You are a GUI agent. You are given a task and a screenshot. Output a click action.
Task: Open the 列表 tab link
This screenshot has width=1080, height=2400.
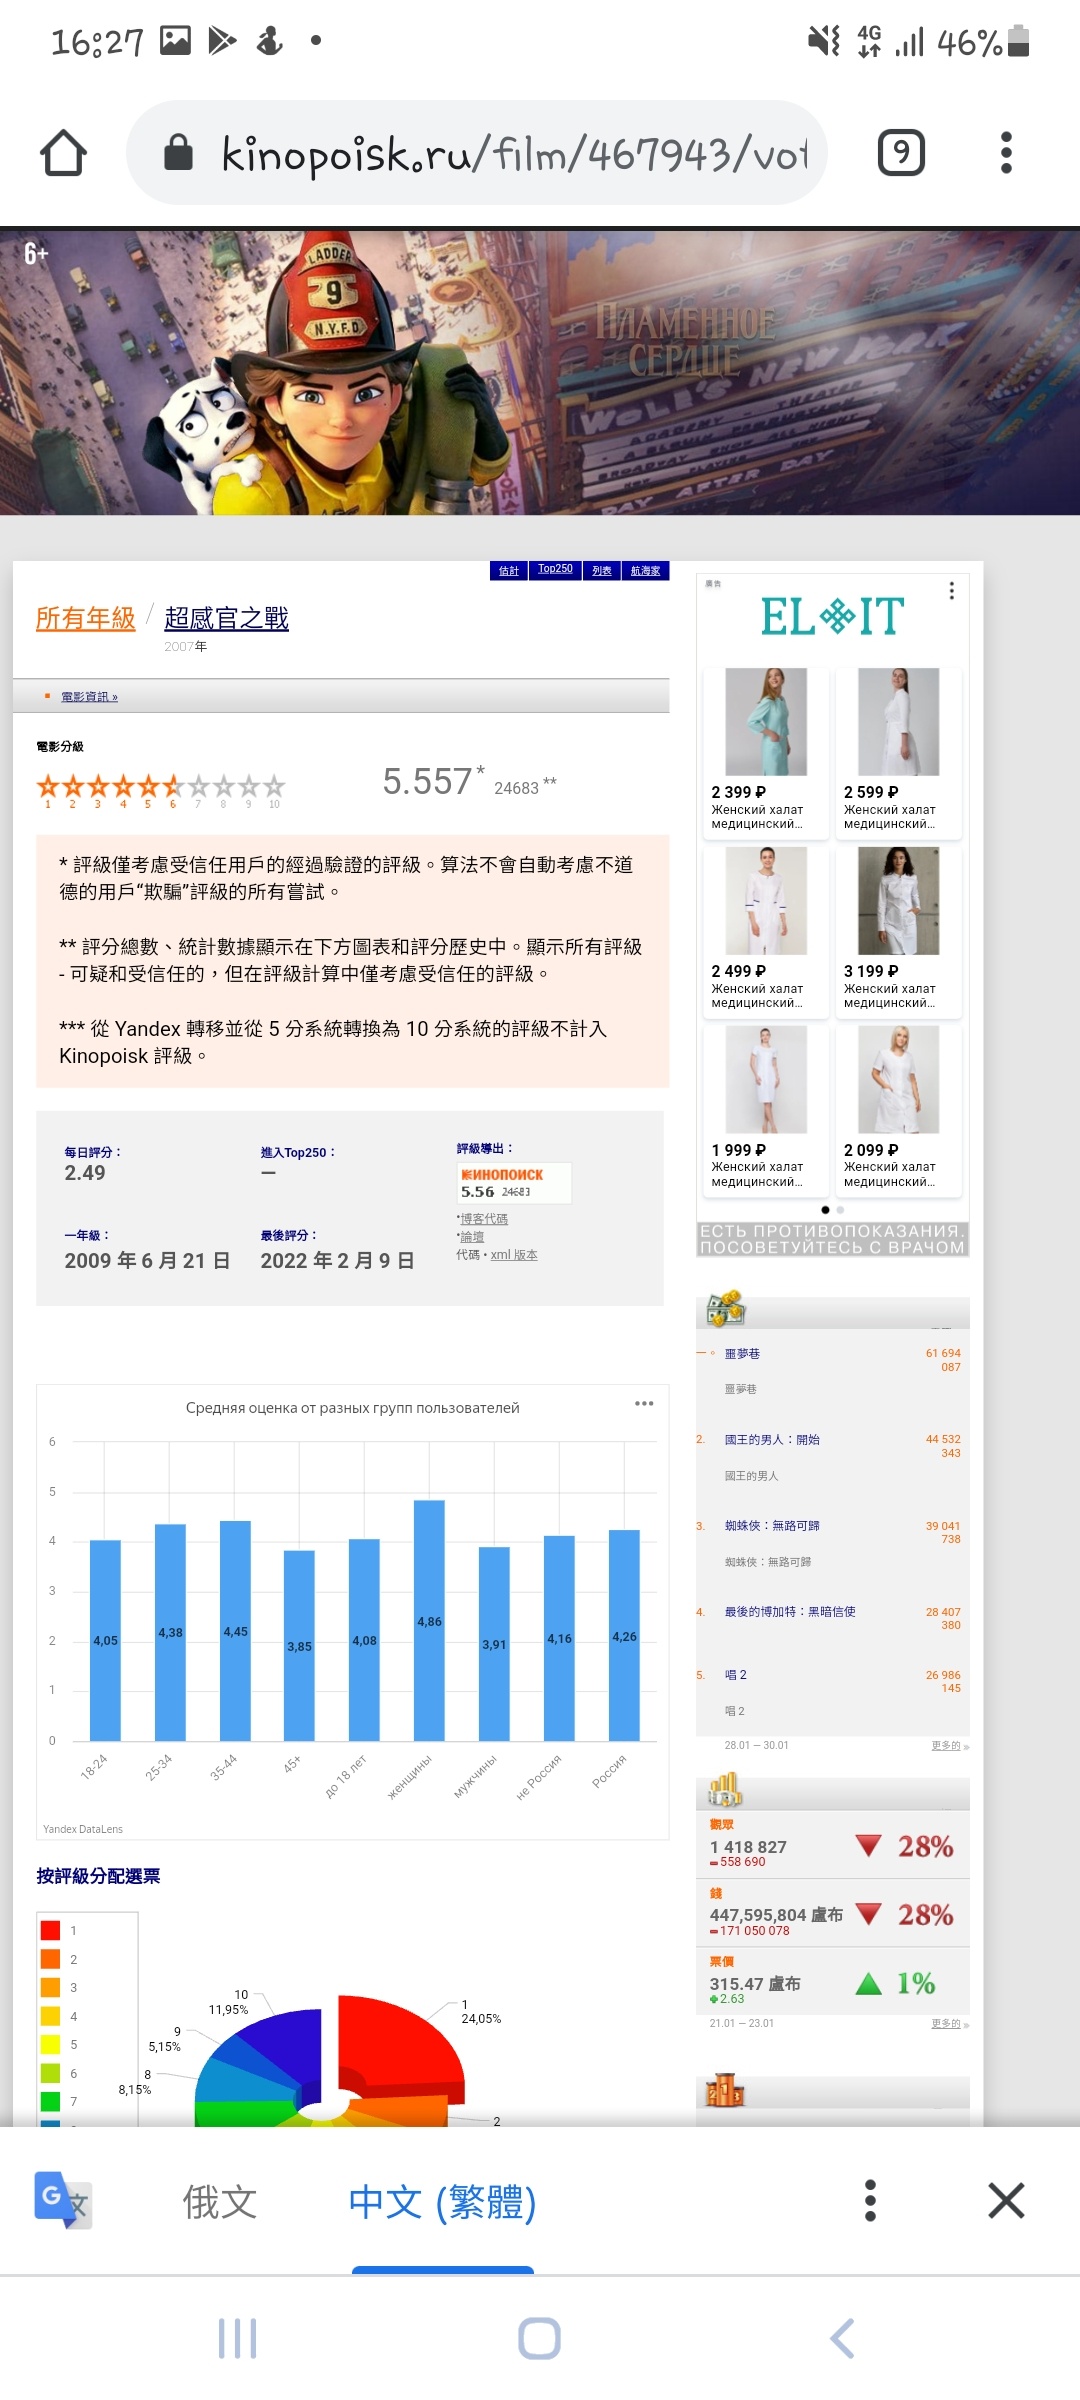coord(601,570)
